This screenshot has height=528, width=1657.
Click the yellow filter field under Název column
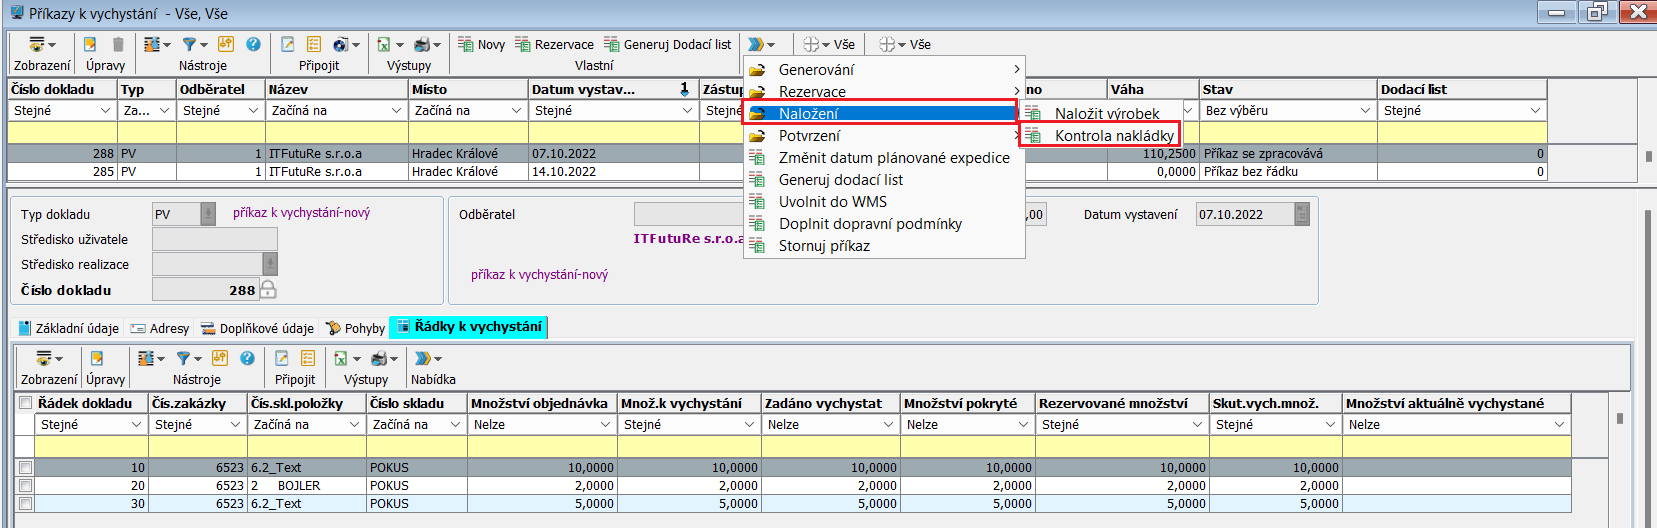click(337, 133)
